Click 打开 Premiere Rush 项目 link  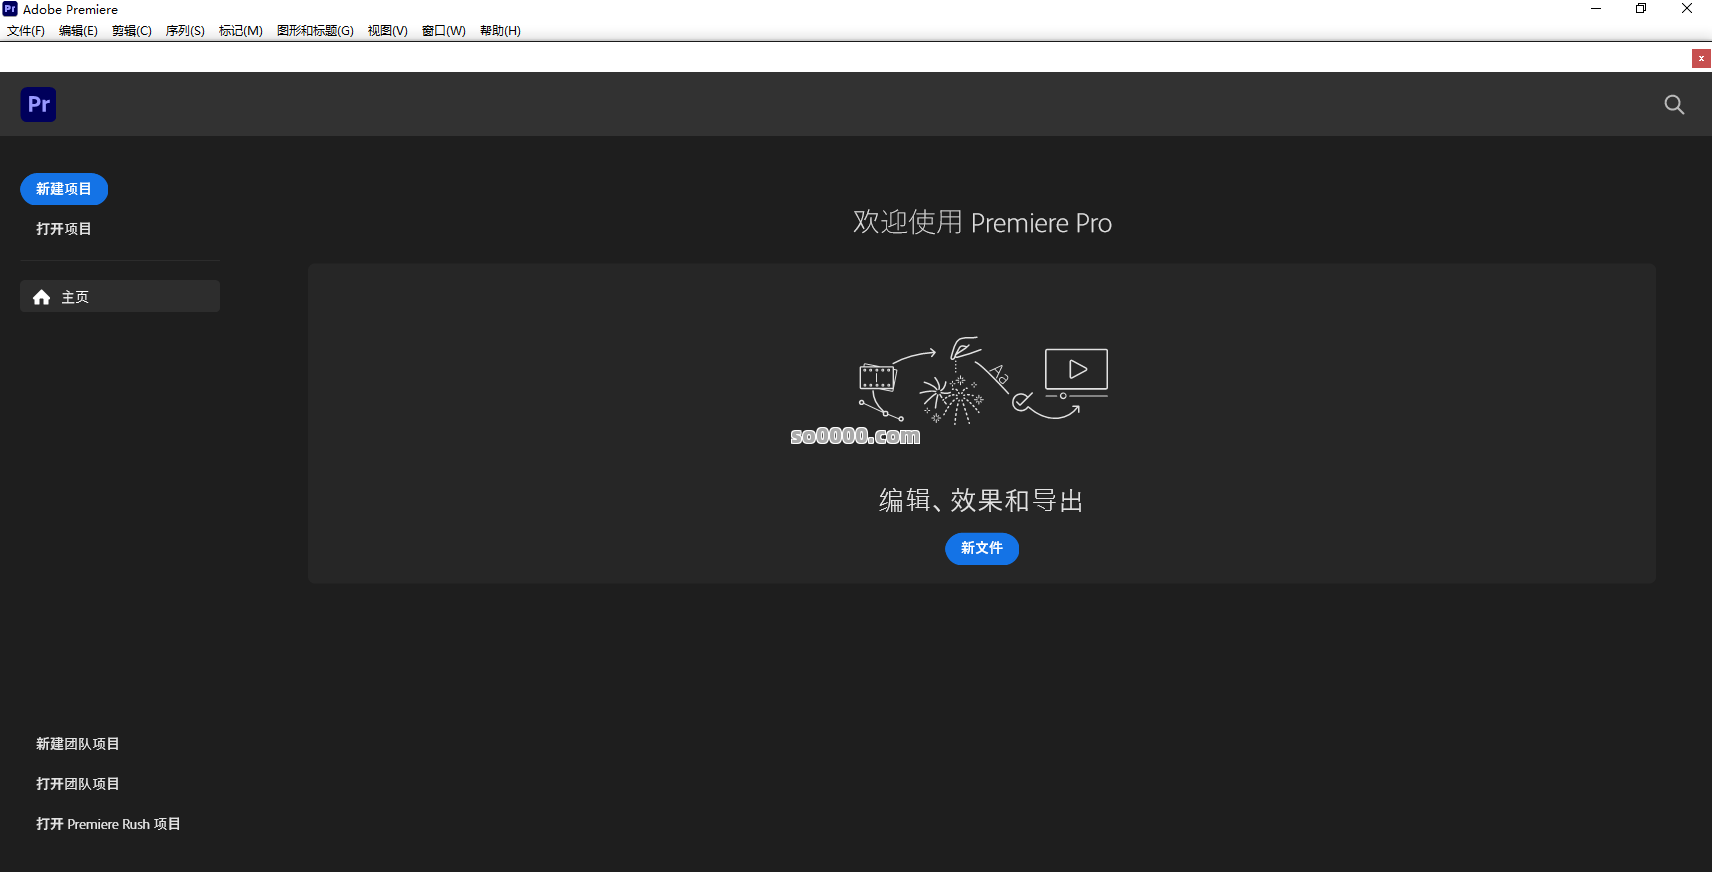pos(108,824)
